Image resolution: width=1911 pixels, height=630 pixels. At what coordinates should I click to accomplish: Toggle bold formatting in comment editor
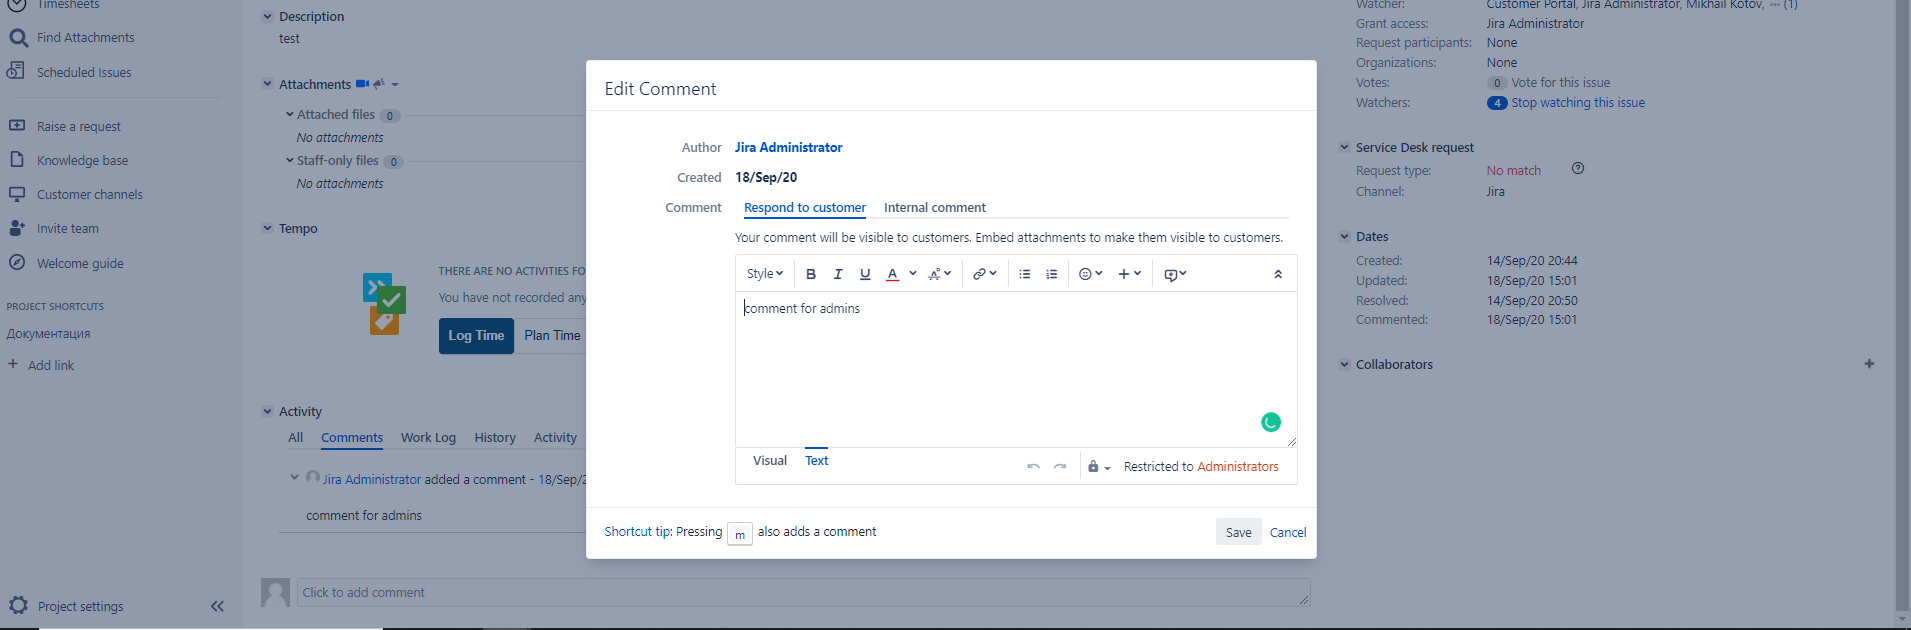tap(811, 274)
